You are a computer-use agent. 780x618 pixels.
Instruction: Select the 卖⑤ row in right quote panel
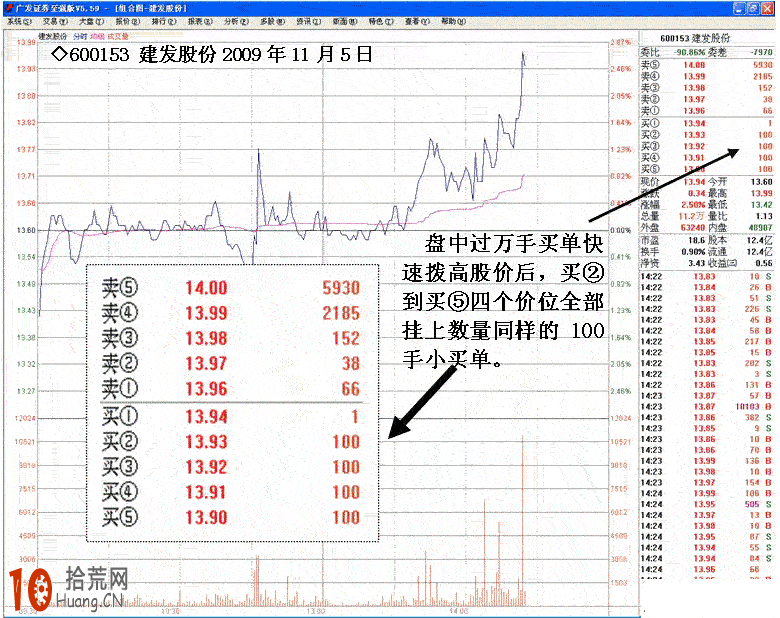[x=707, y=65]
